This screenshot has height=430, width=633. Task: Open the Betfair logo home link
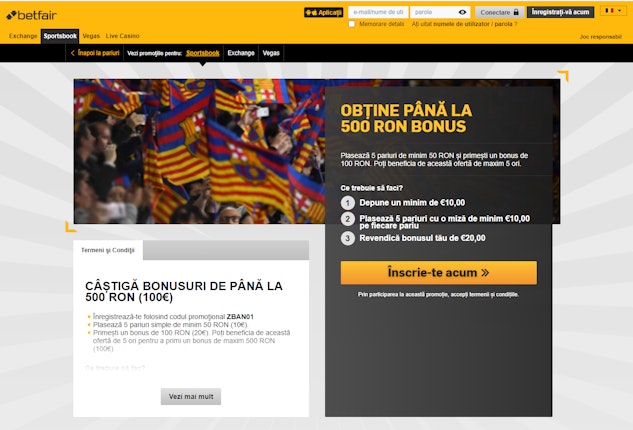(31, 15)
